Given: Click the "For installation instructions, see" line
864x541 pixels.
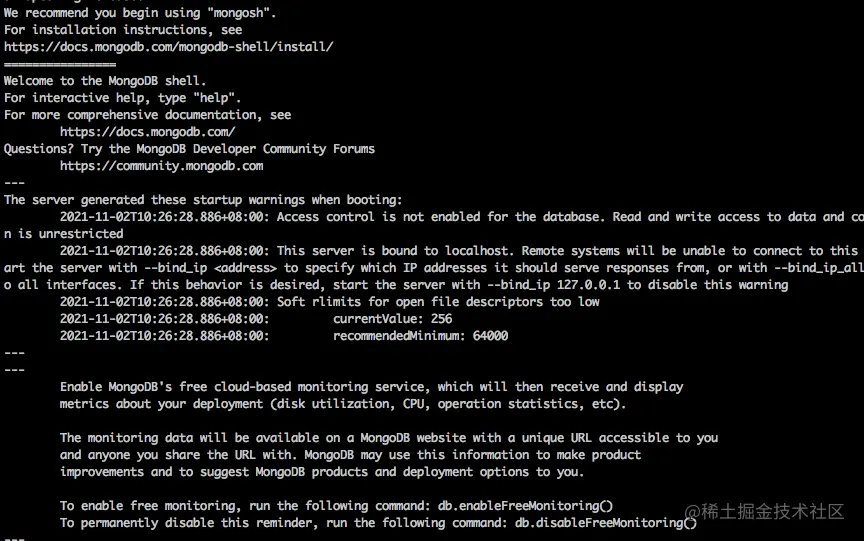Looking at the screenshot, I should [x=123, y=30].
